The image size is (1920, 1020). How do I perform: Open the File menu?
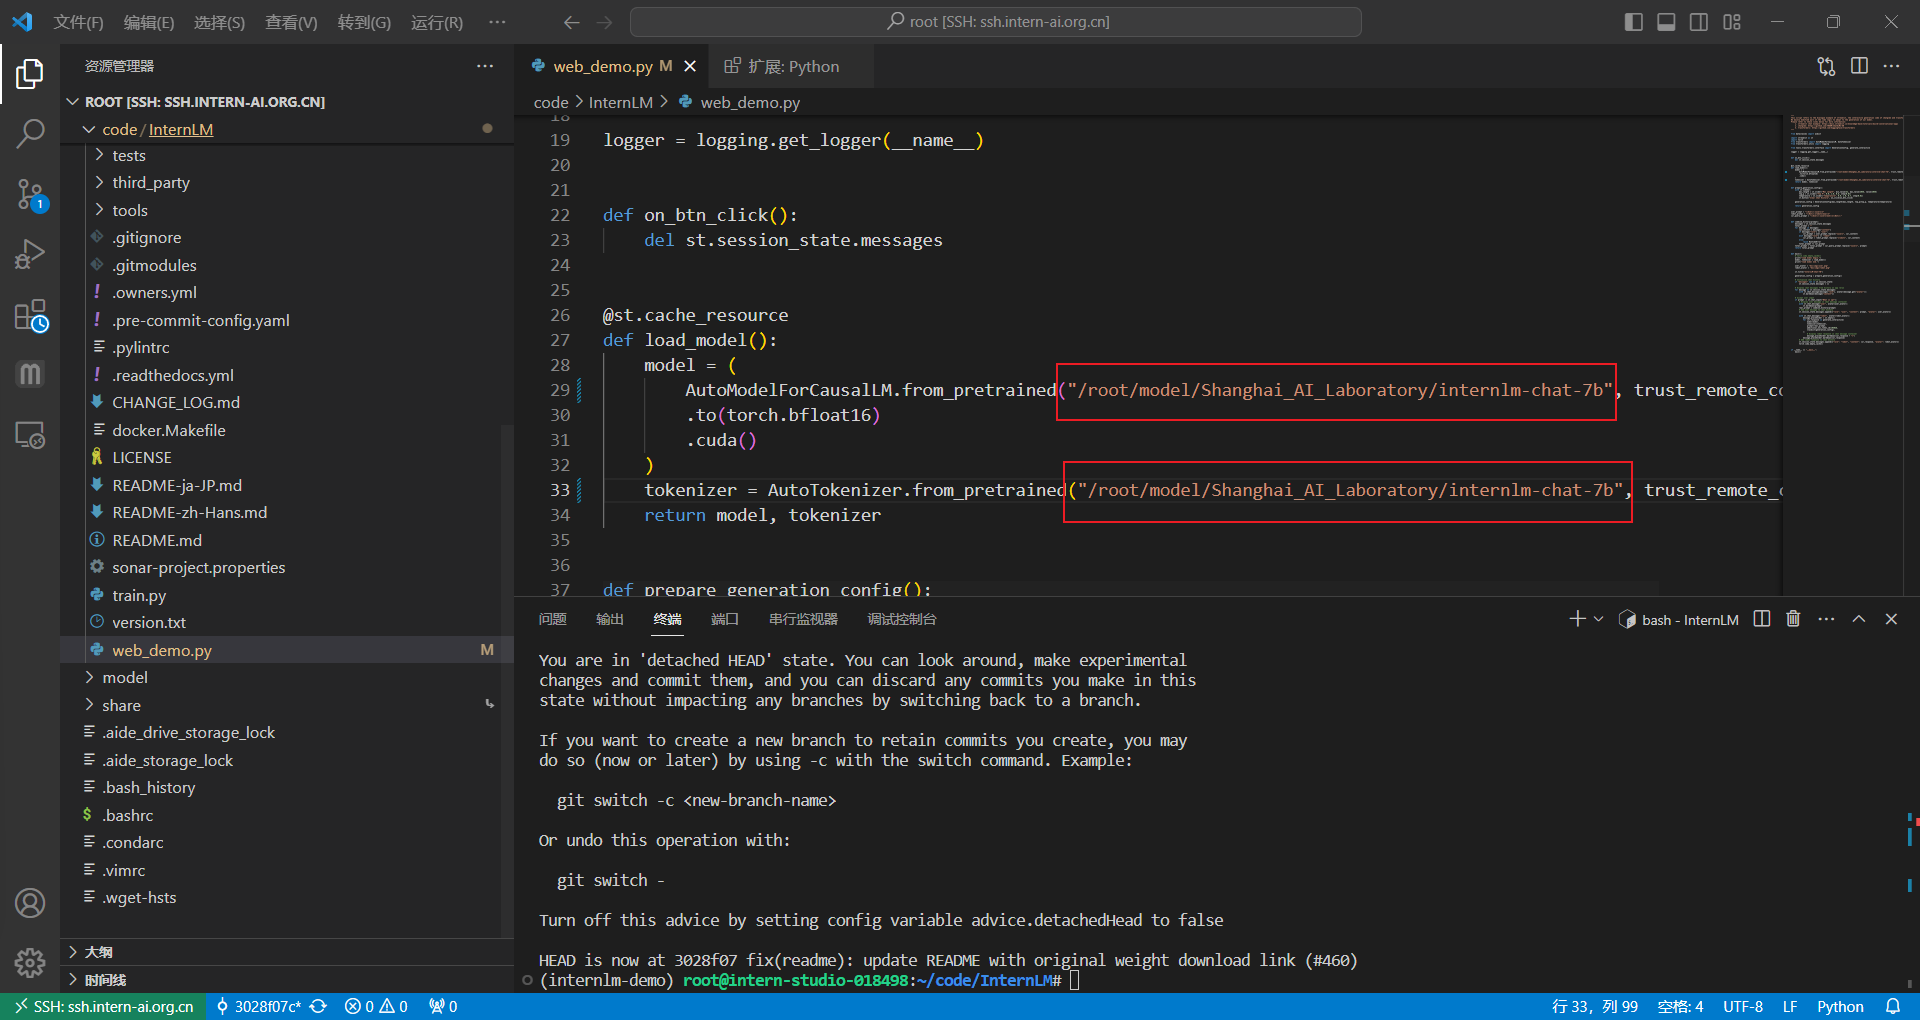click(78, 22)
